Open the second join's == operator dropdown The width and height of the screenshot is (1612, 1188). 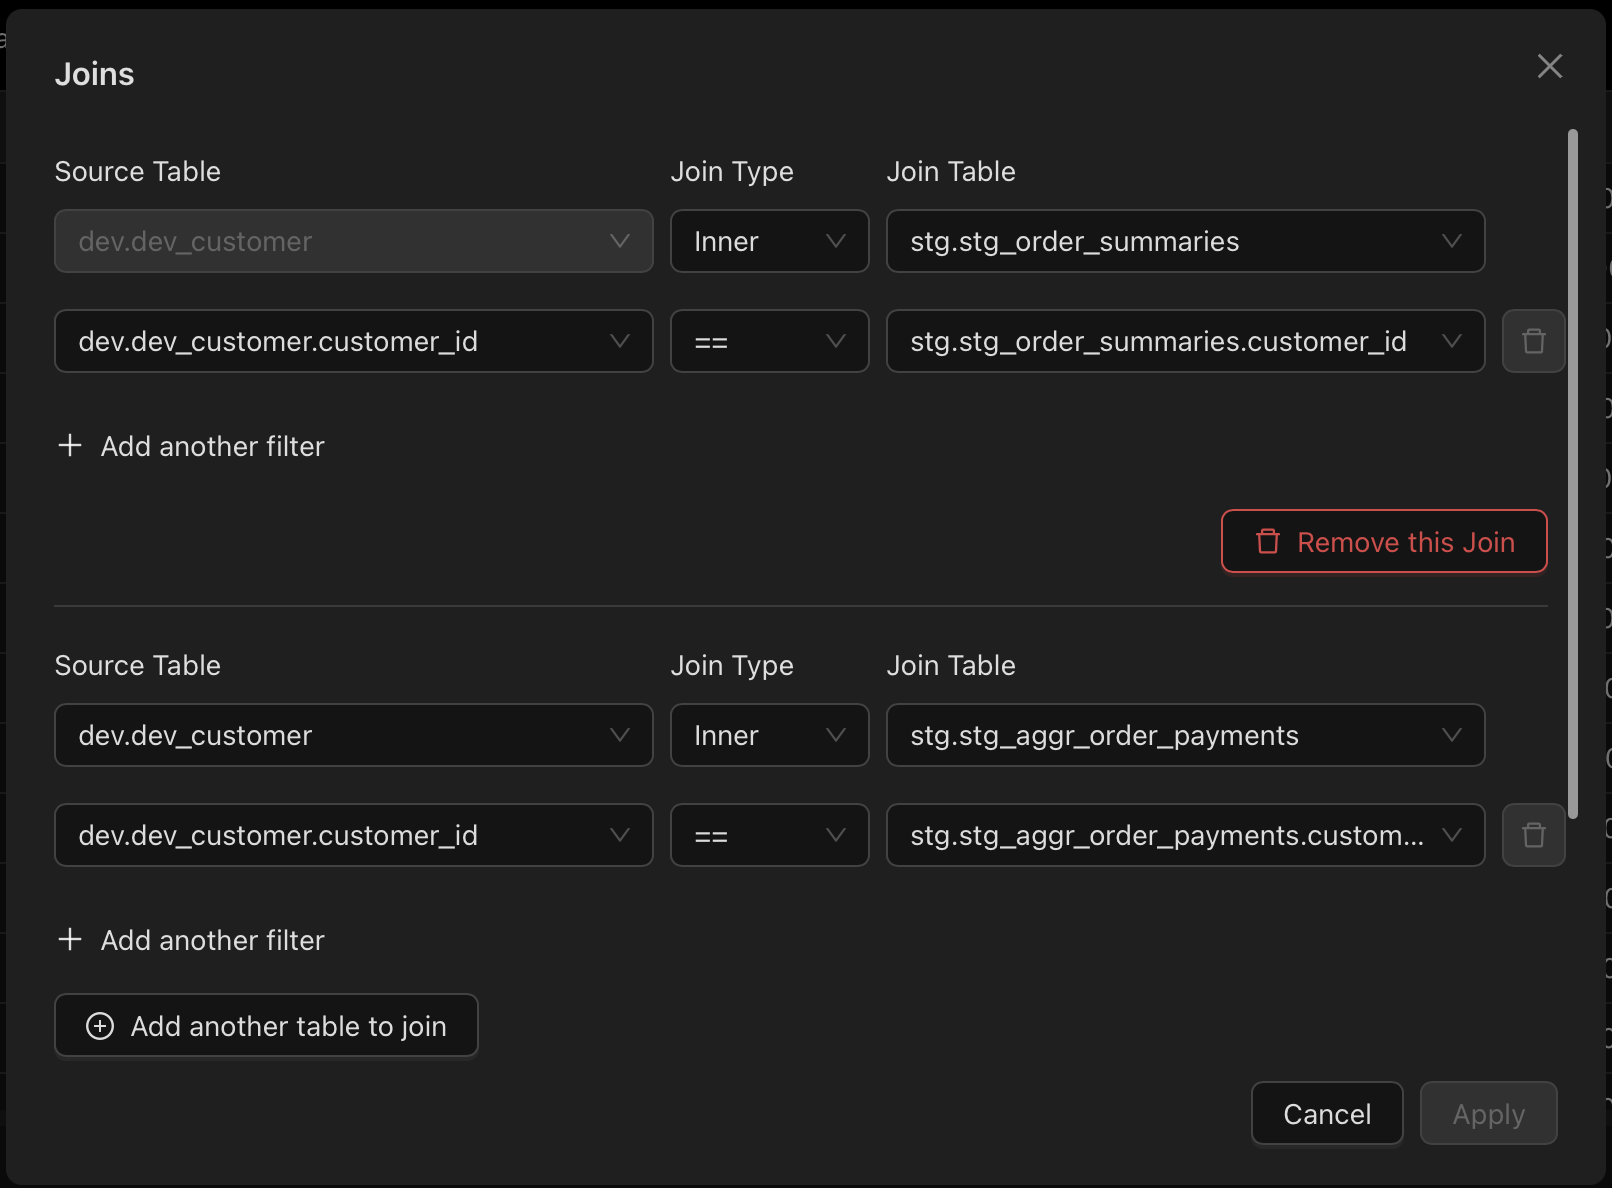pos(769,835)
